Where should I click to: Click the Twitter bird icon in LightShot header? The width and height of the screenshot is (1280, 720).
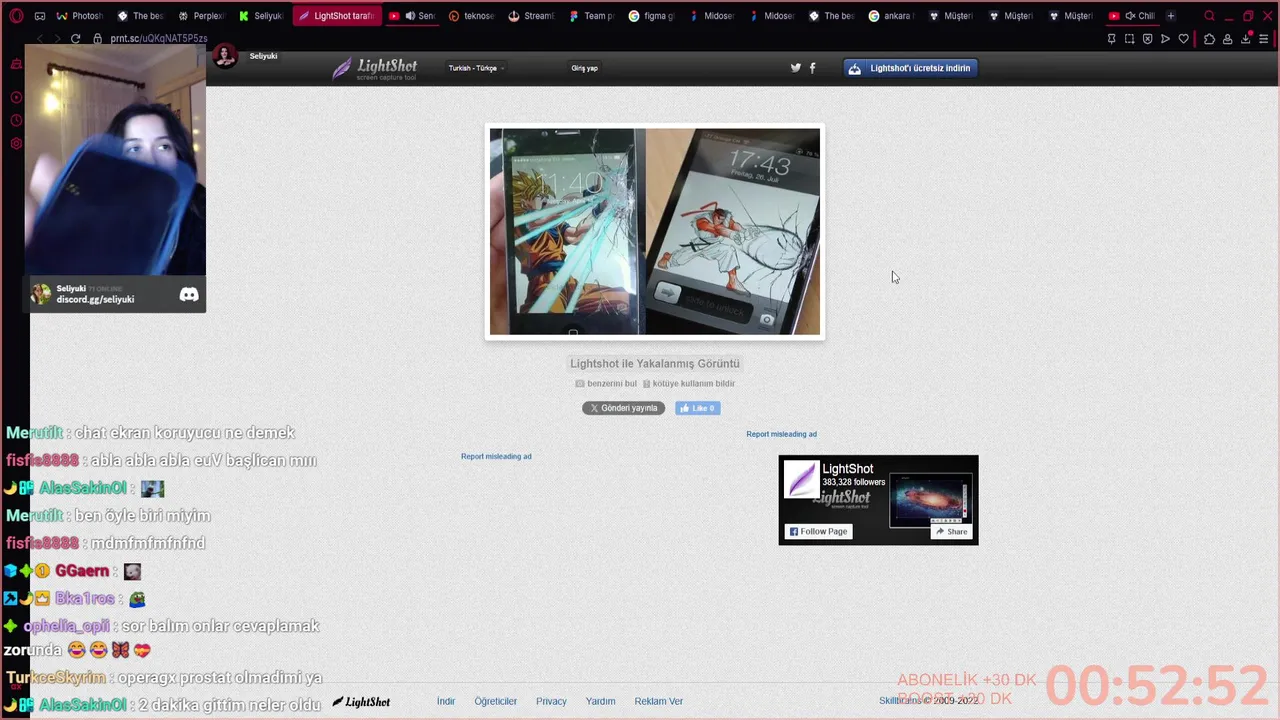coord(796,68)
